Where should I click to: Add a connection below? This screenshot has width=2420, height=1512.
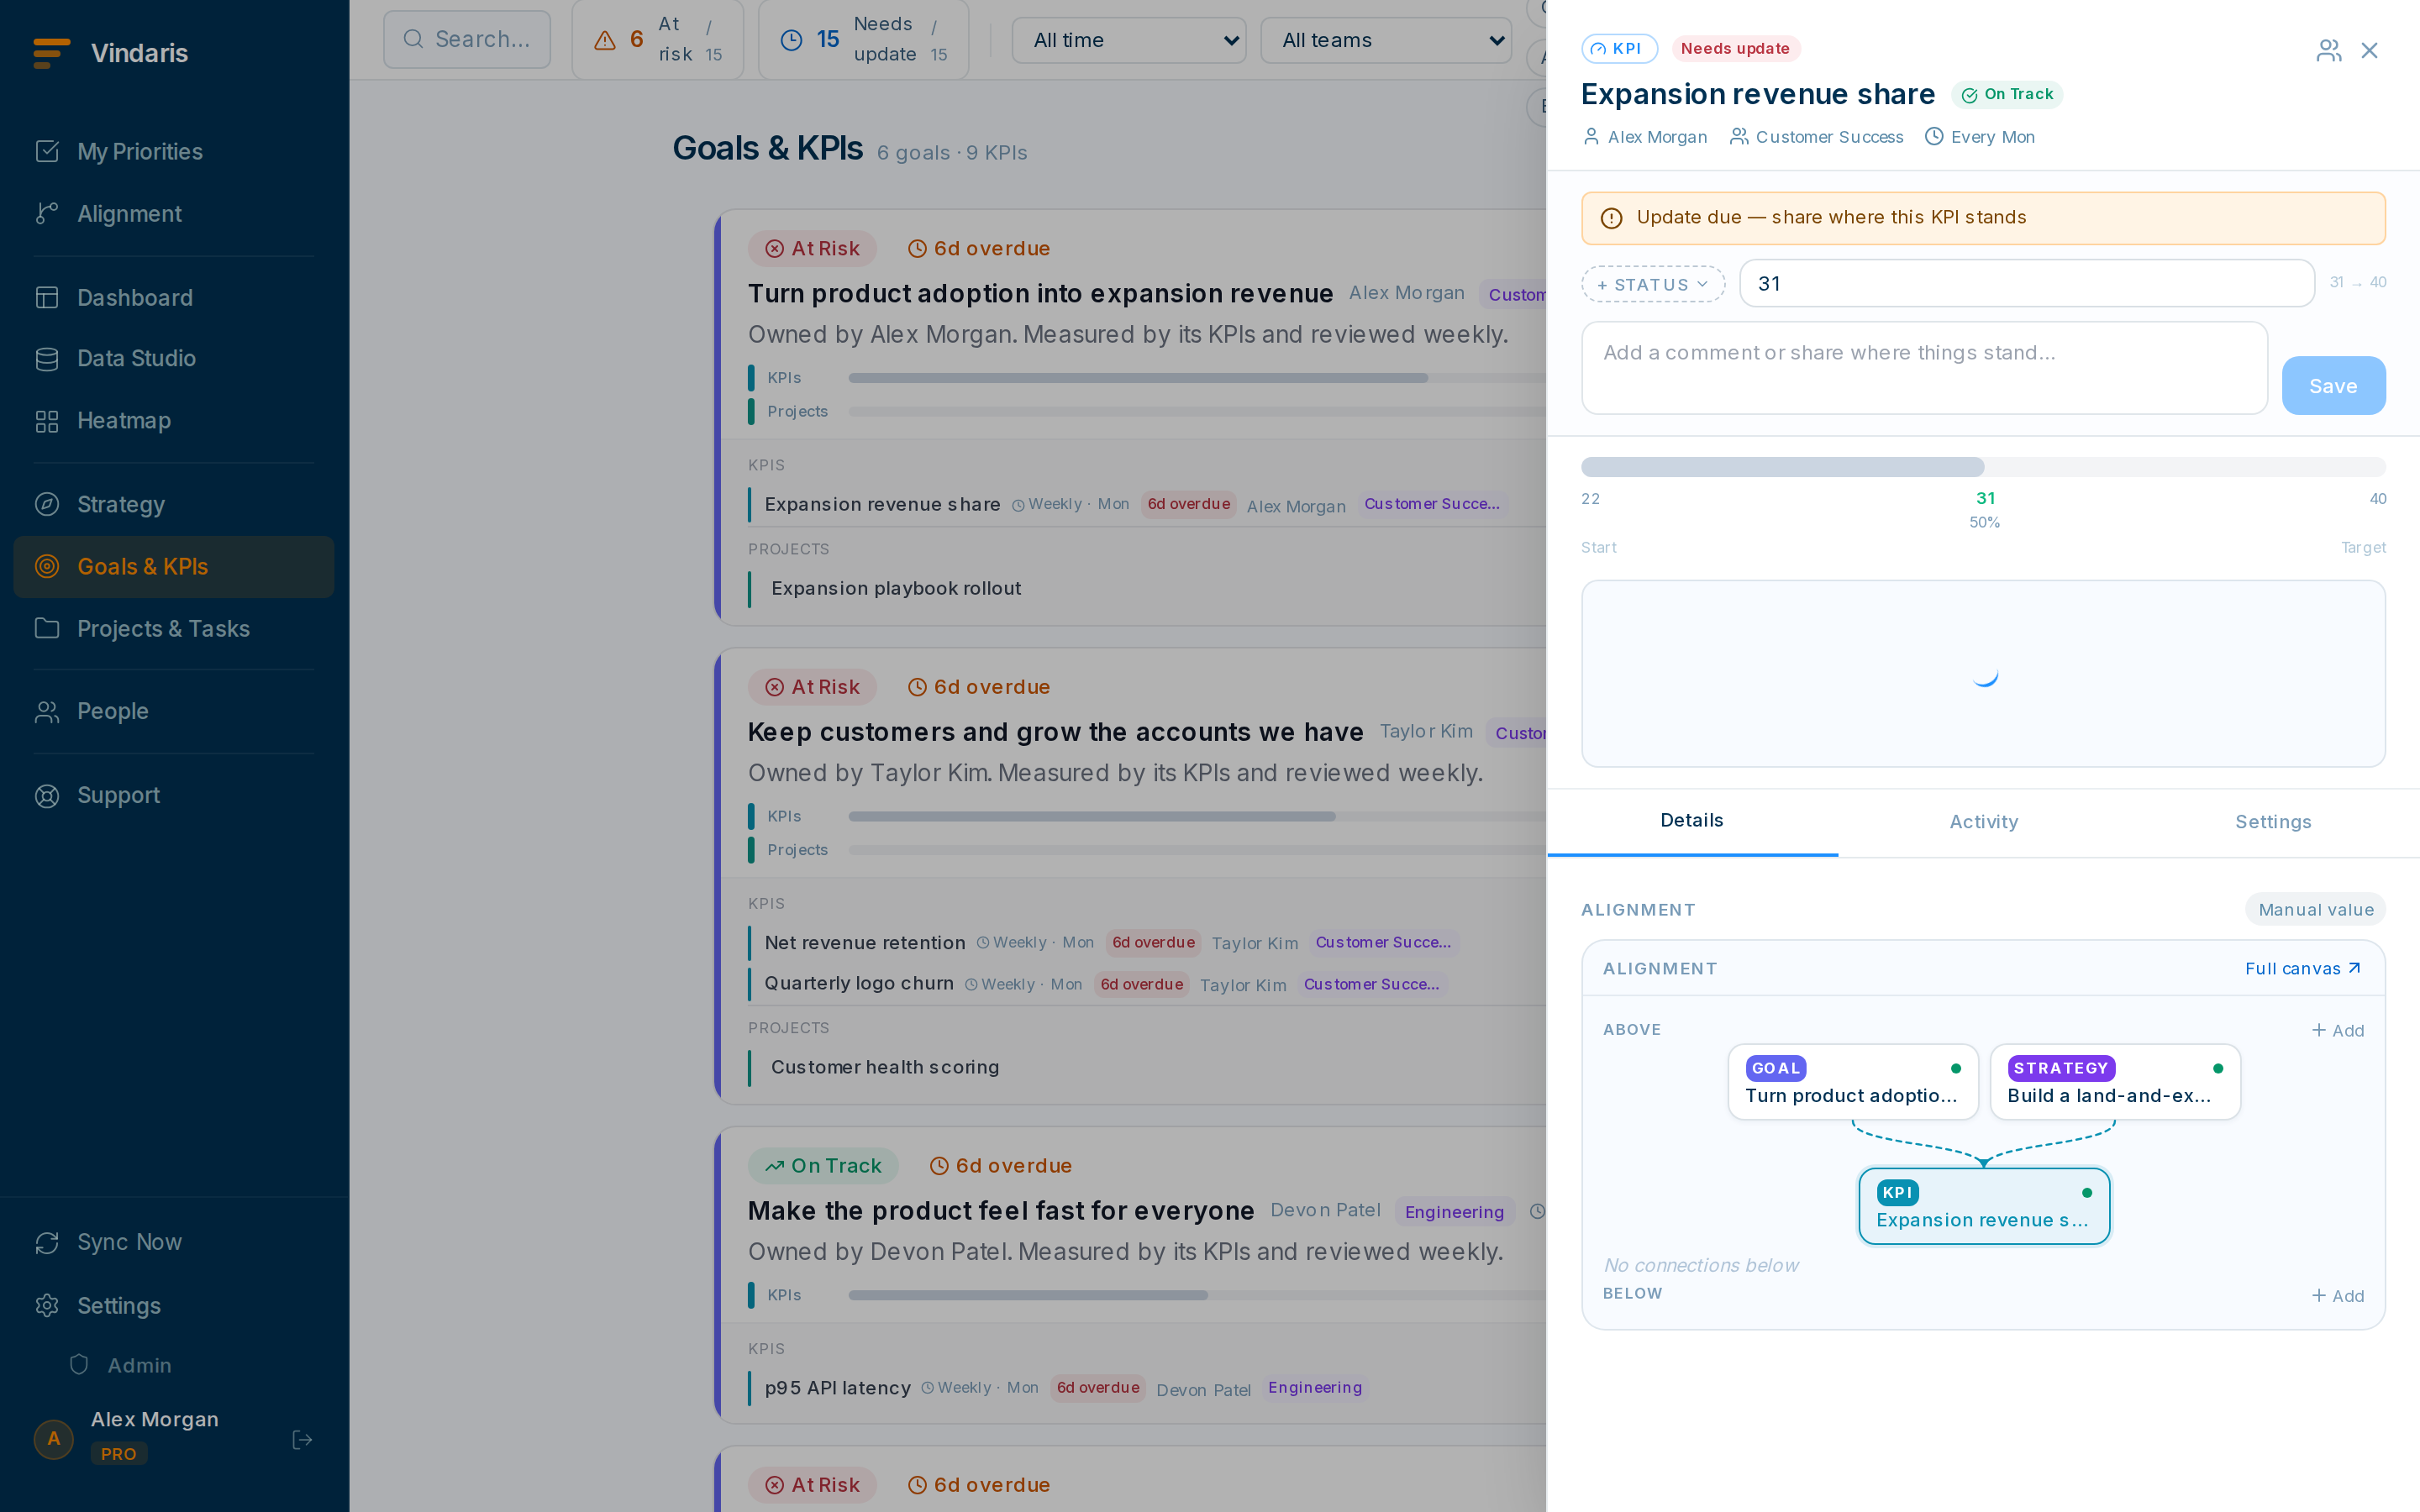[2338, 1297]
